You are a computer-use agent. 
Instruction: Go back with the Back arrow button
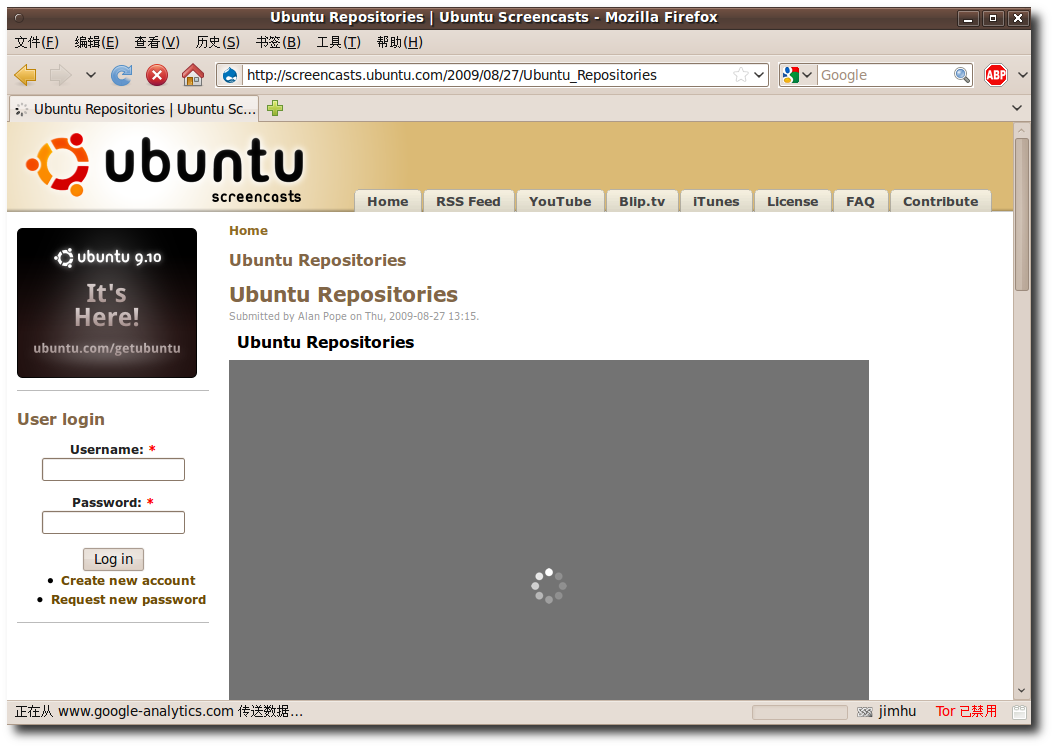click(x=26, y=75)
